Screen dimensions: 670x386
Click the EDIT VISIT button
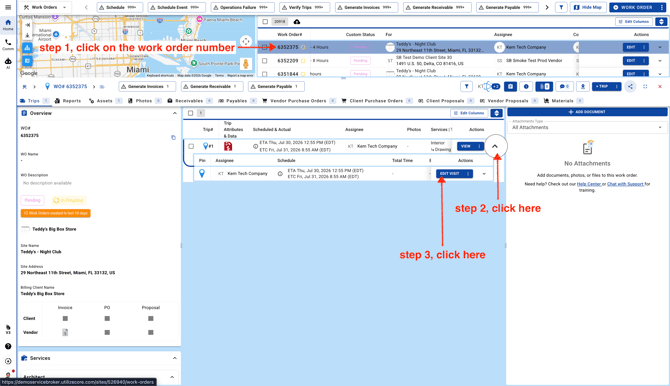click(450, 174)
